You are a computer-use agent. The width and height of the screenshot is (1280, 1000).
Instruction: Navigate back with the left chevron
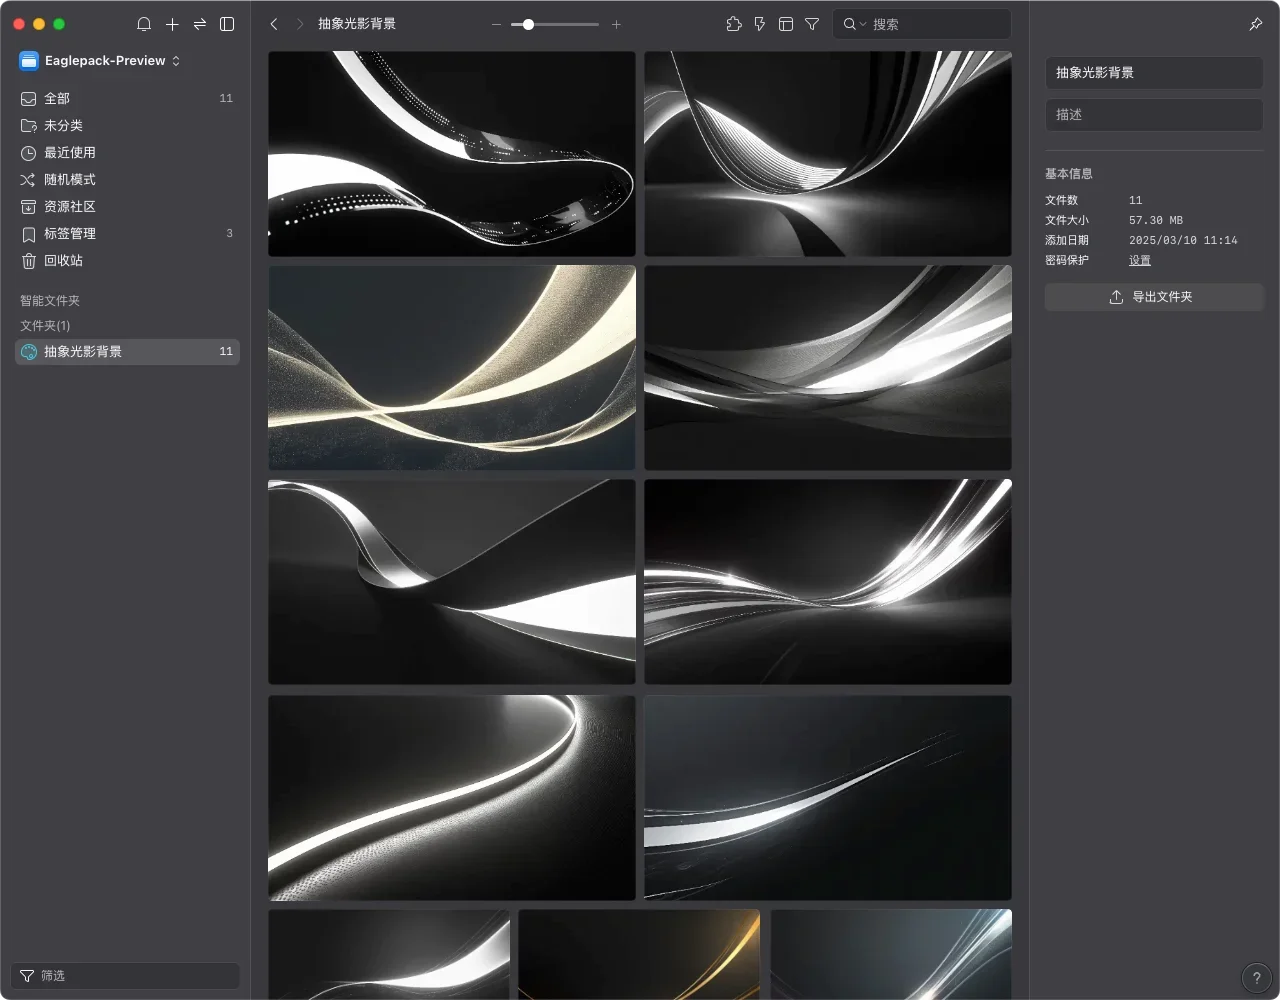[x=274, y=24]
